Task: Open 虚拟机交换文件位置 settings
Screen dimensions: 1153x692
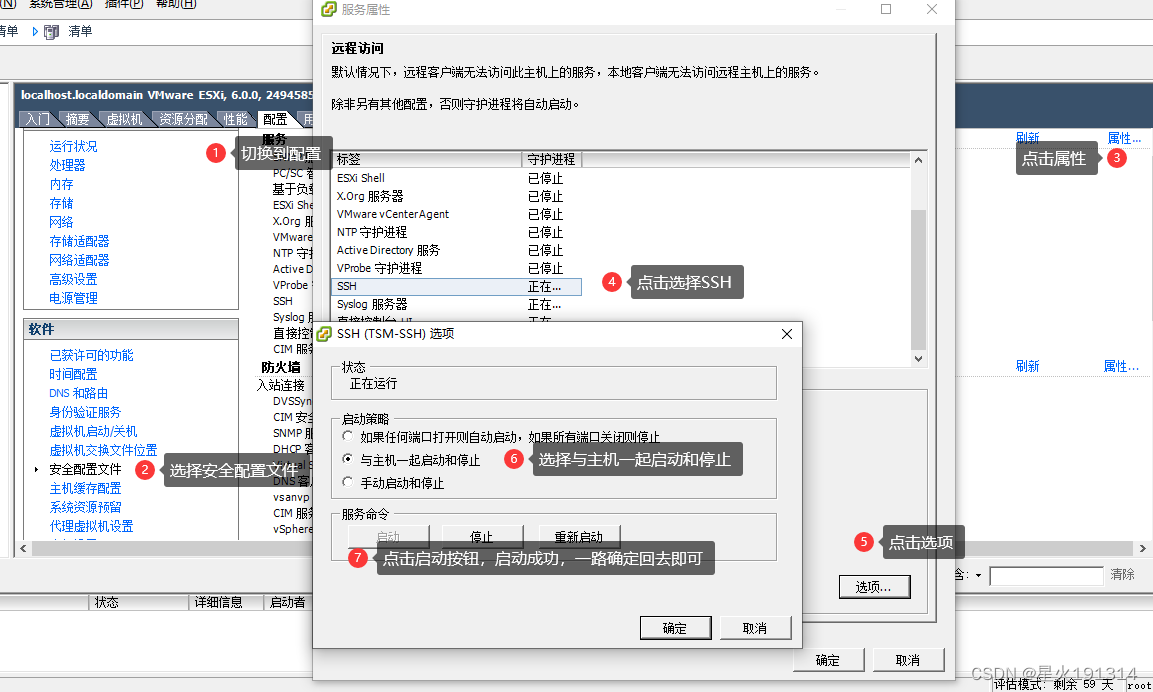Action: click(x=104, y=450)
